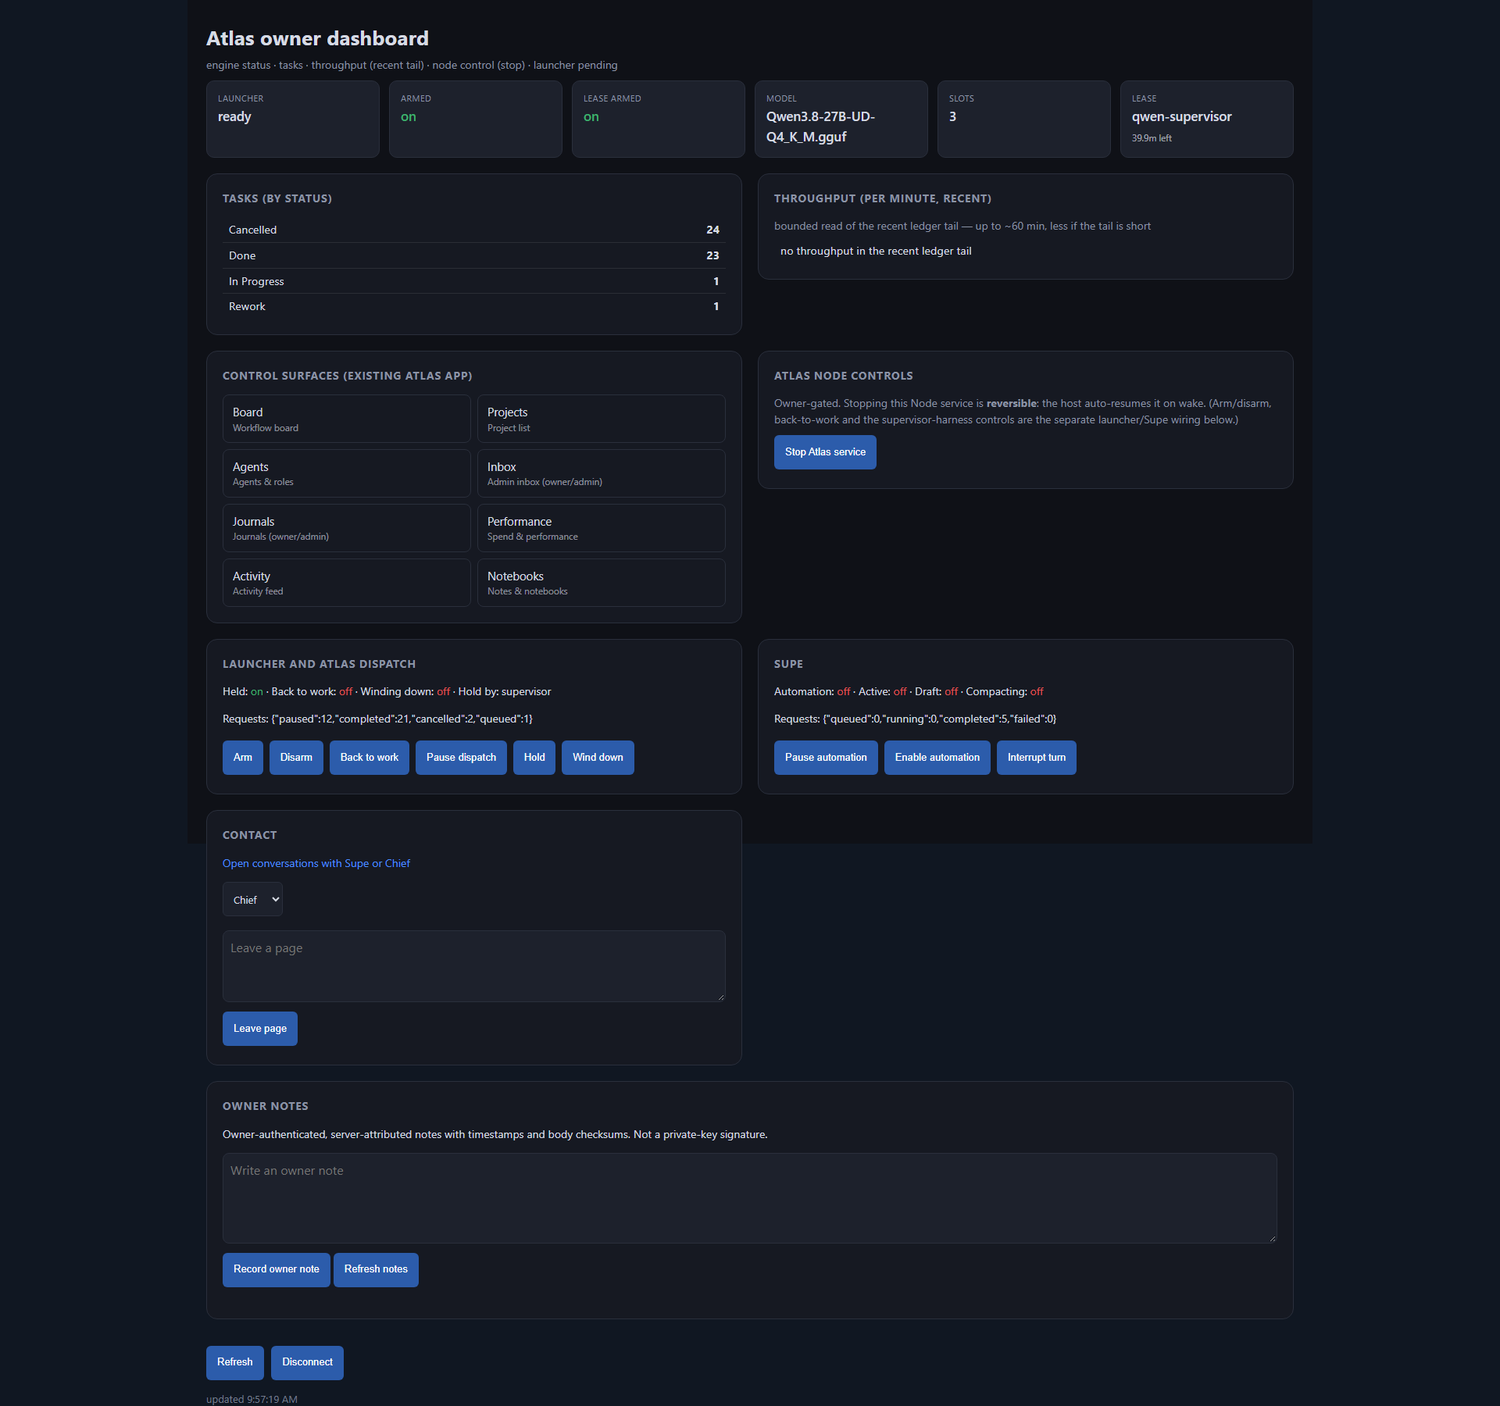The image size is (1500, 1406).
Task: Click the qwen-supervisor lease value
Action: 1182,117
